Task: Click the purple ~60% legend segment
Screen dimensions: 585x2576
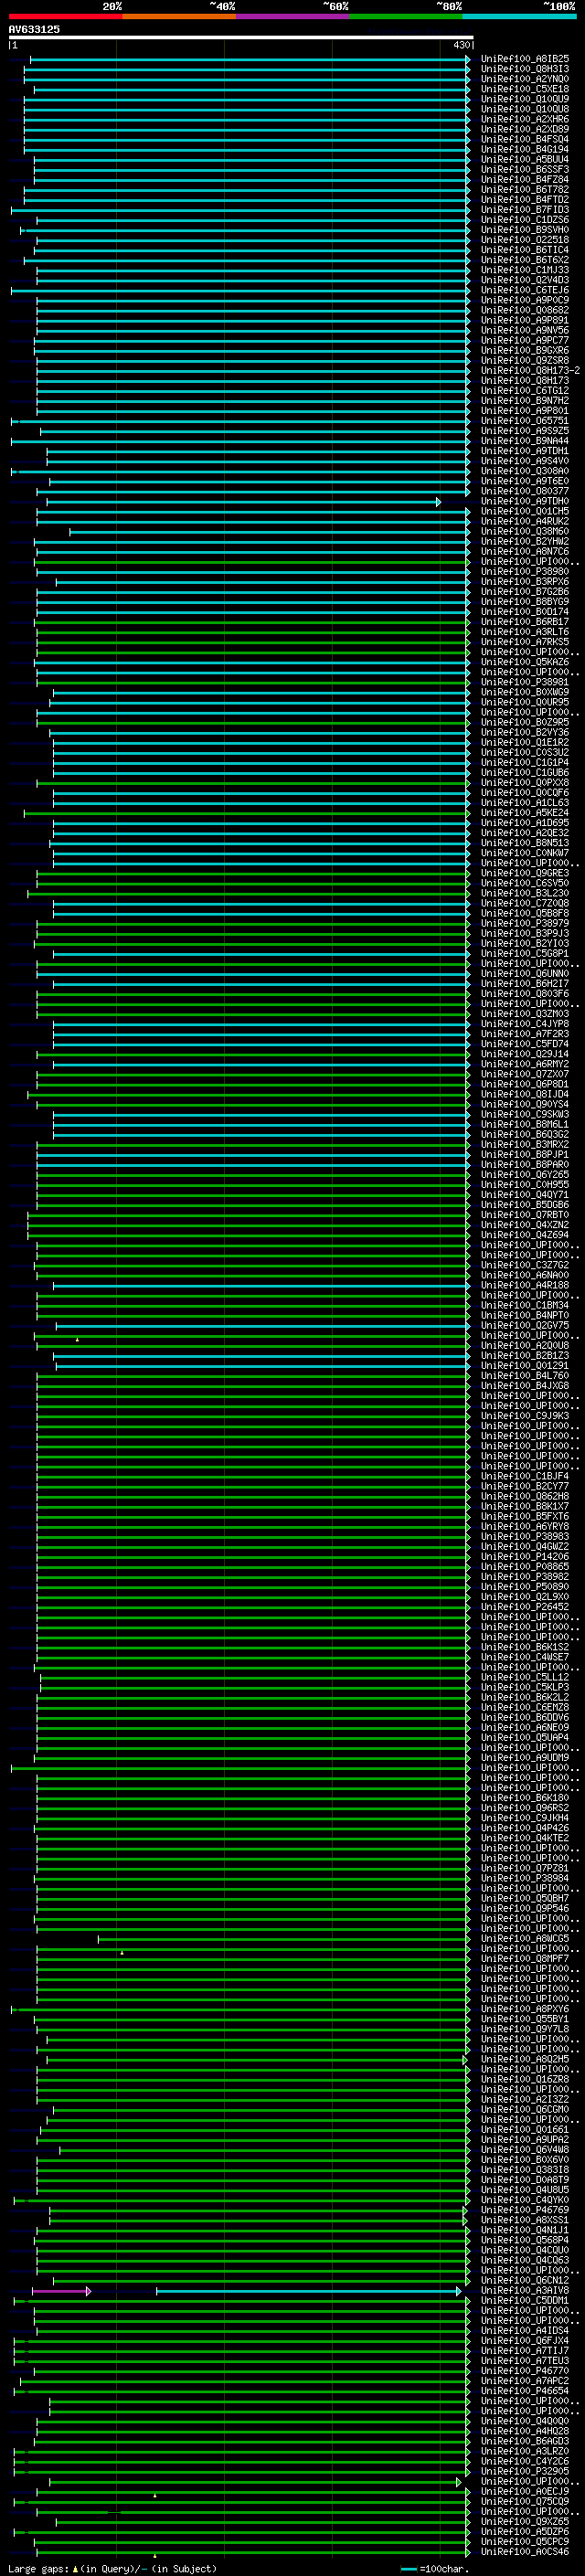Action: tap(293, 16)
